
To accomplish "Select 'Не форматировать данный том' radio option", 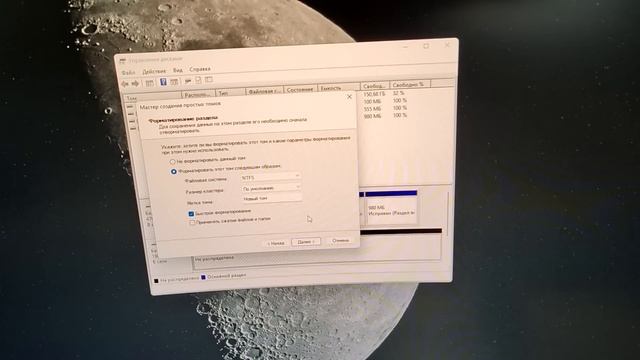I will pos(173,162).
